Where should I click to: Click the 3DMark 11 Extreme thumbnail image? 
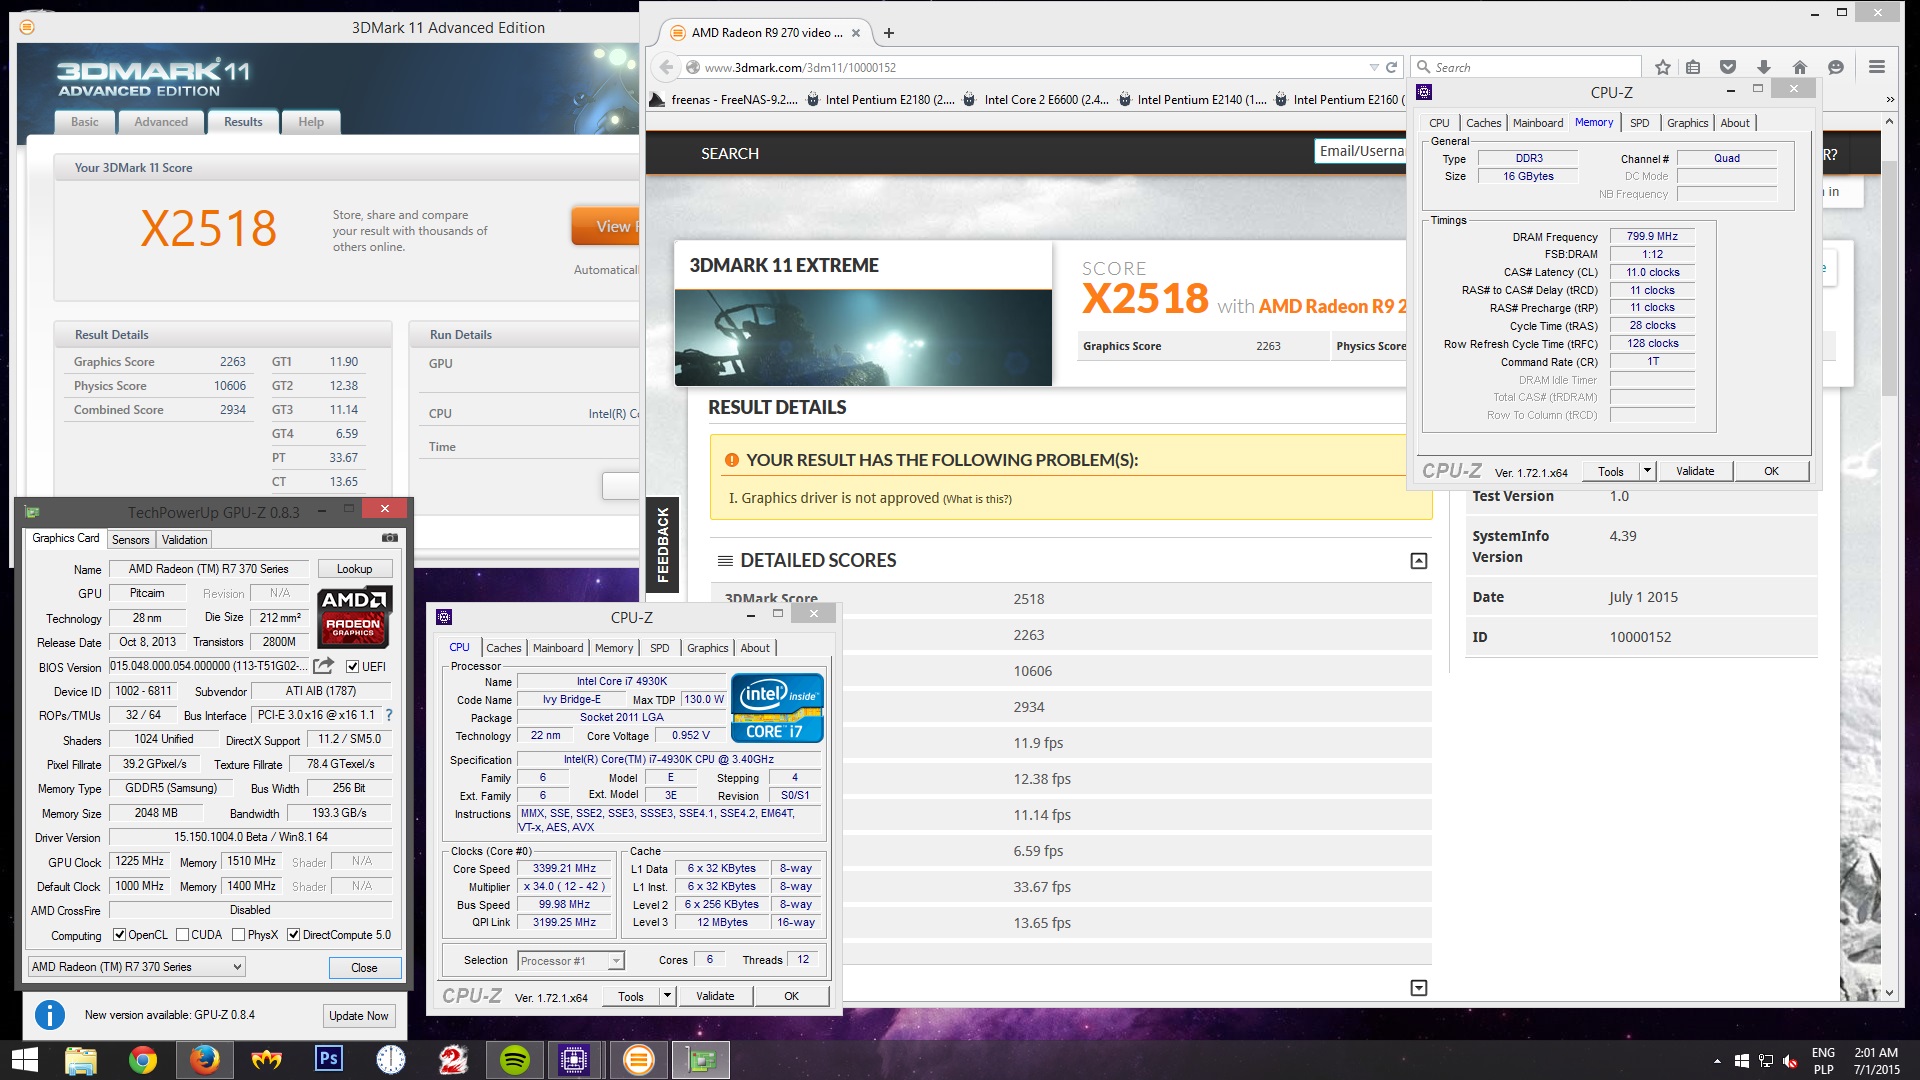[x=863, y=338]
